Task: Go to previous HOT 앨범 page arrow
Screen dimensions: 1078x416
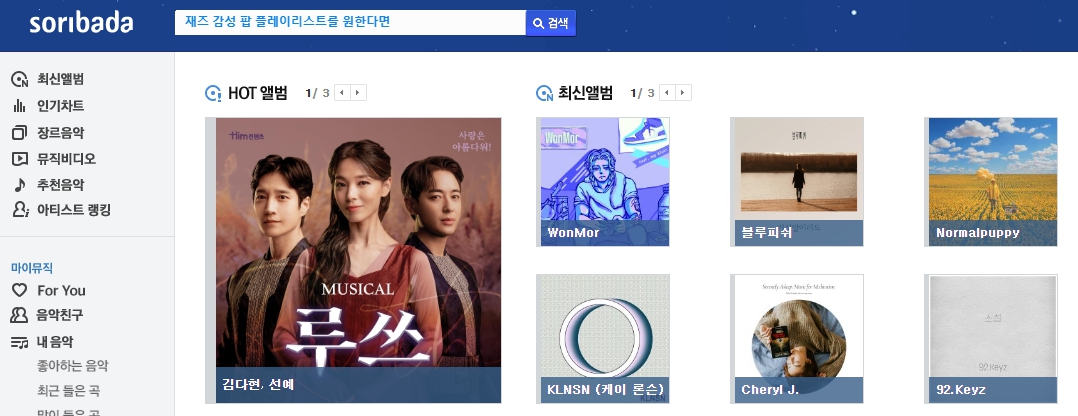Action: point(342,93)
